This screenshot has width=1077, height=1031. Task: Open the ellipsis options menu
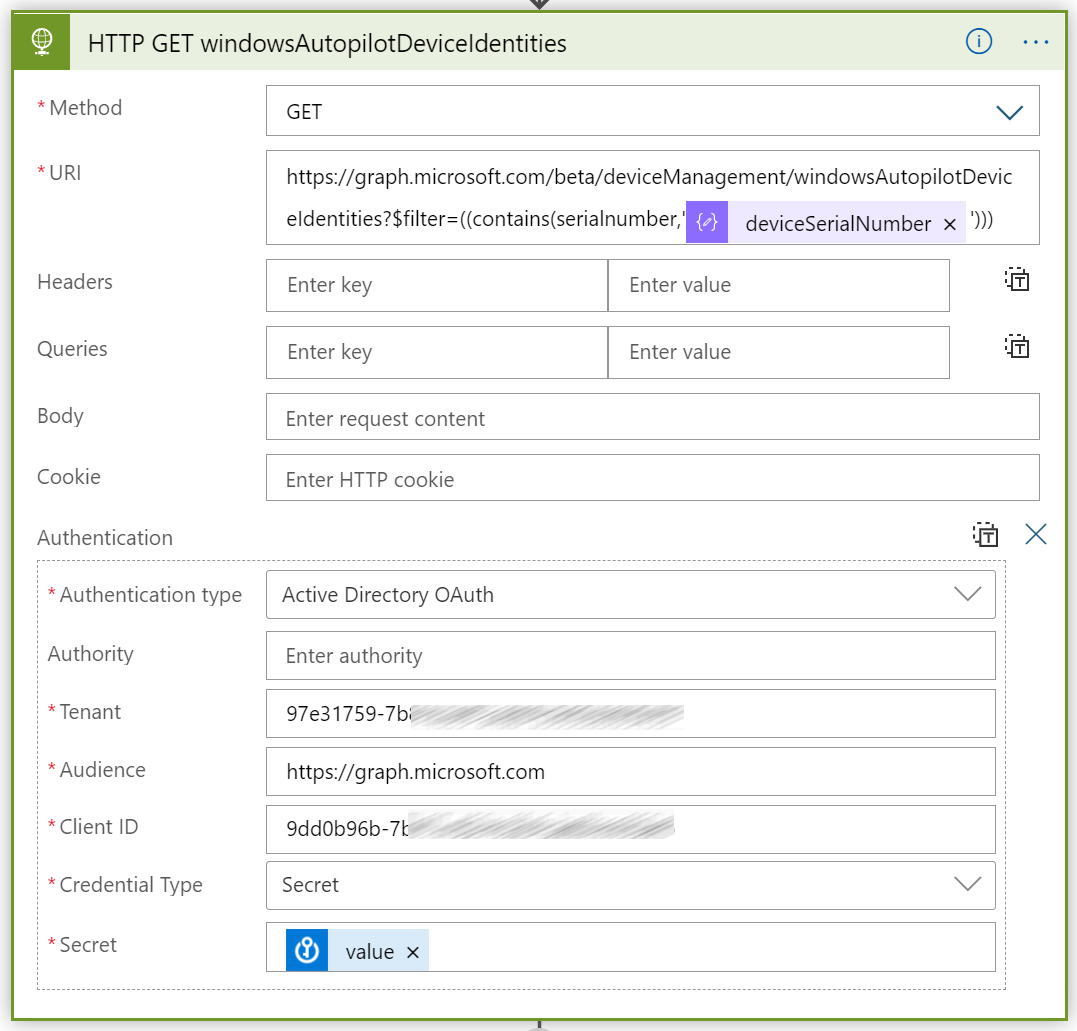(1035, 41)
